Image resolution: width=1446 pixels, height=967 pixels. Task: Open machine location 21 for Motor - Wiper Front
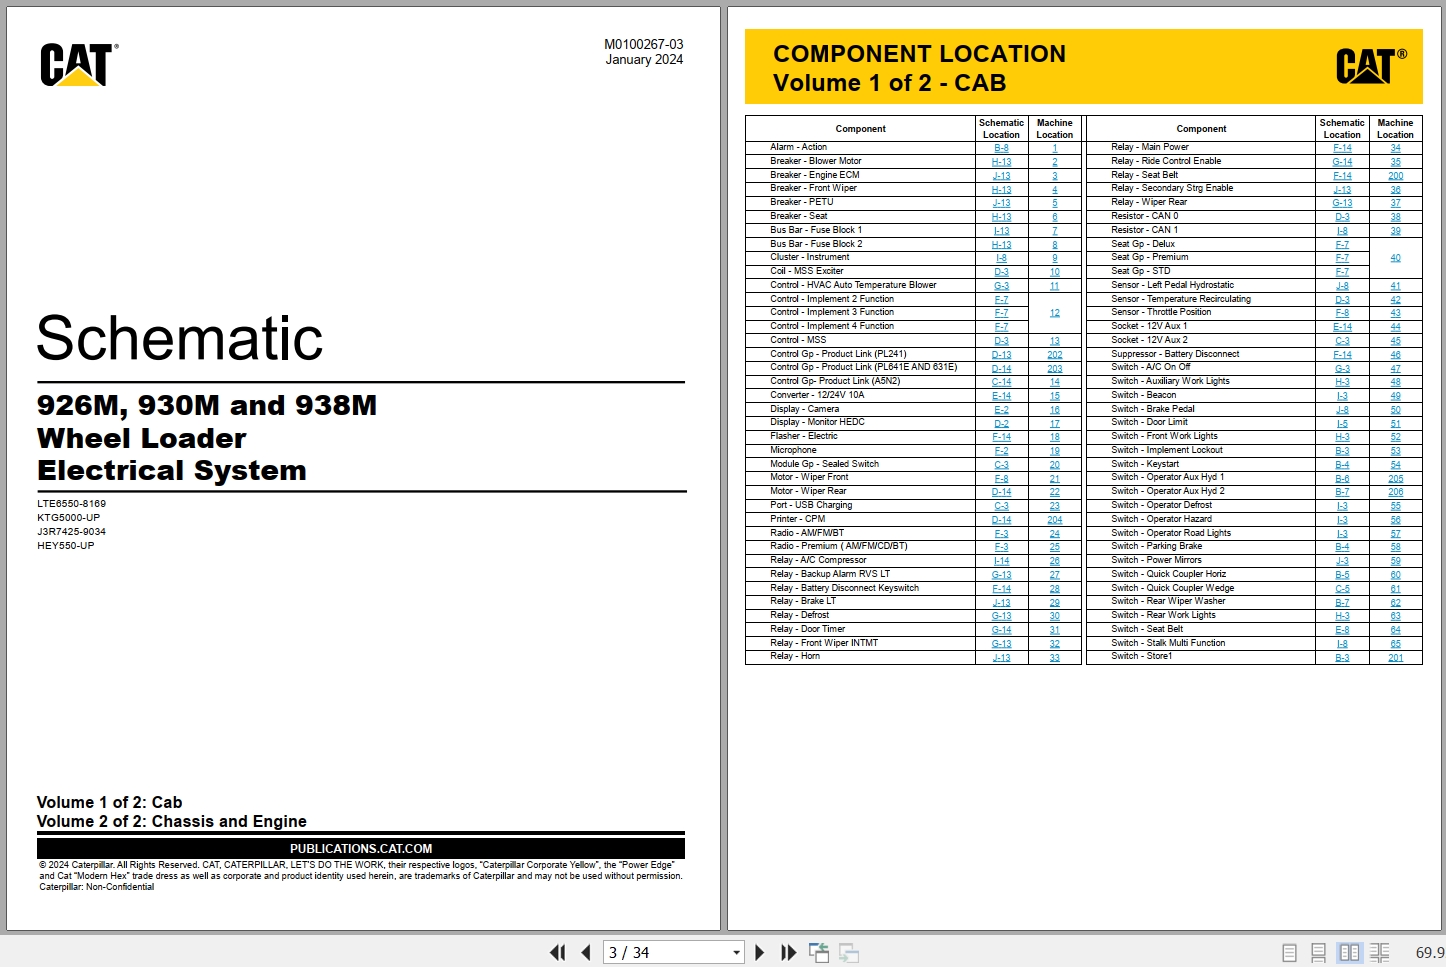point(1054,478)
